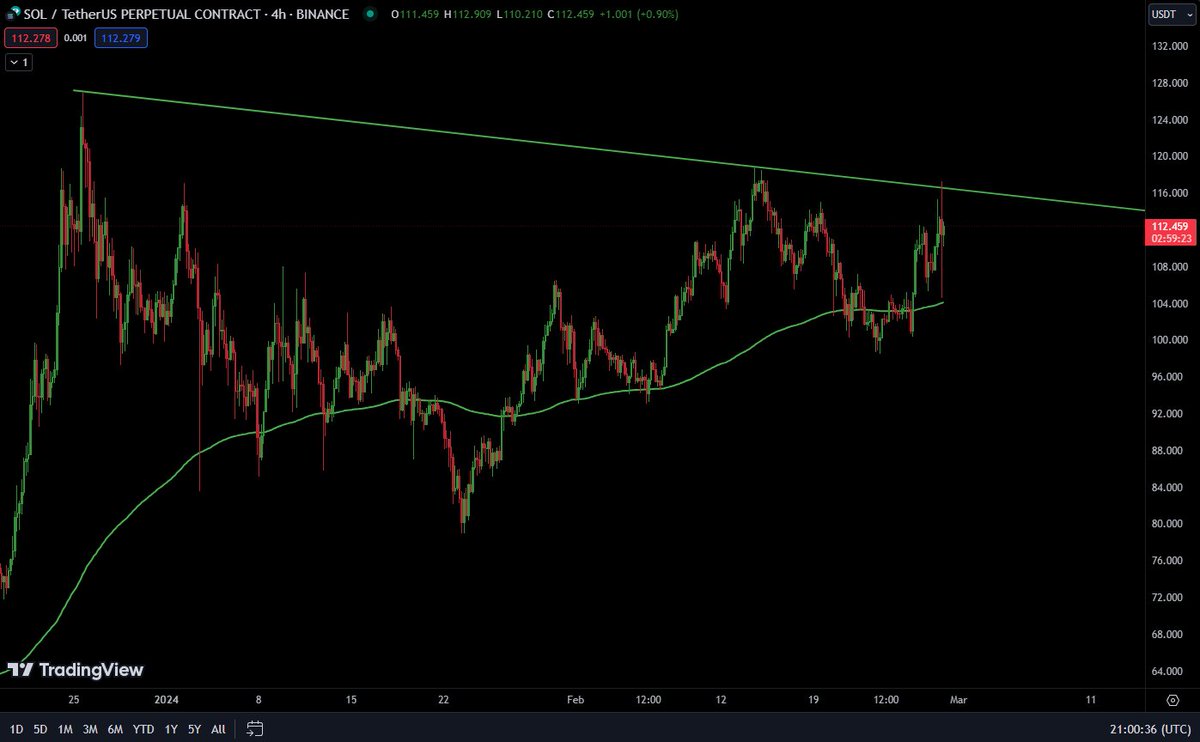Viewport: 1200px width, 742px height.
Task: Open the go-to-date calendar icon
Action: click(255, 728)
